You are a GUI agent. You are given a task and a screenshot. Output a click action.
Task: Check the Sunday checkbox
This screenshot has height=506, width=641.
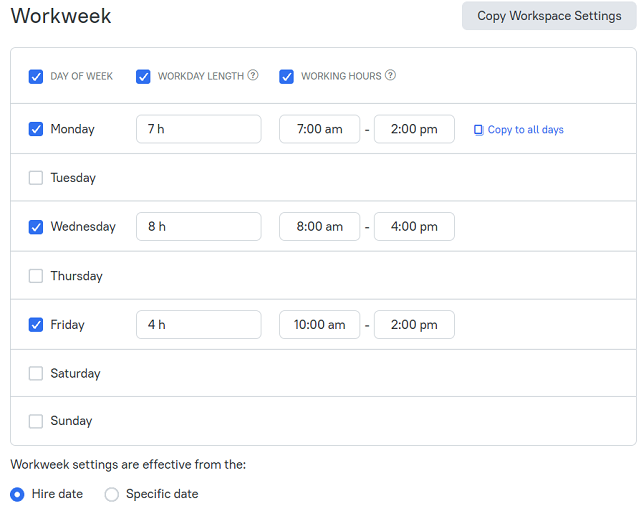(36, 421)
